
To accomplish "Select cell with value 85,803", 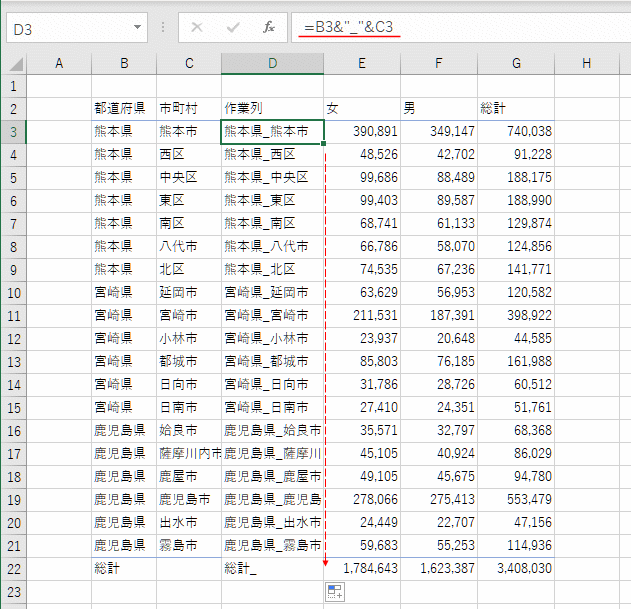I will tap(362, 361).
